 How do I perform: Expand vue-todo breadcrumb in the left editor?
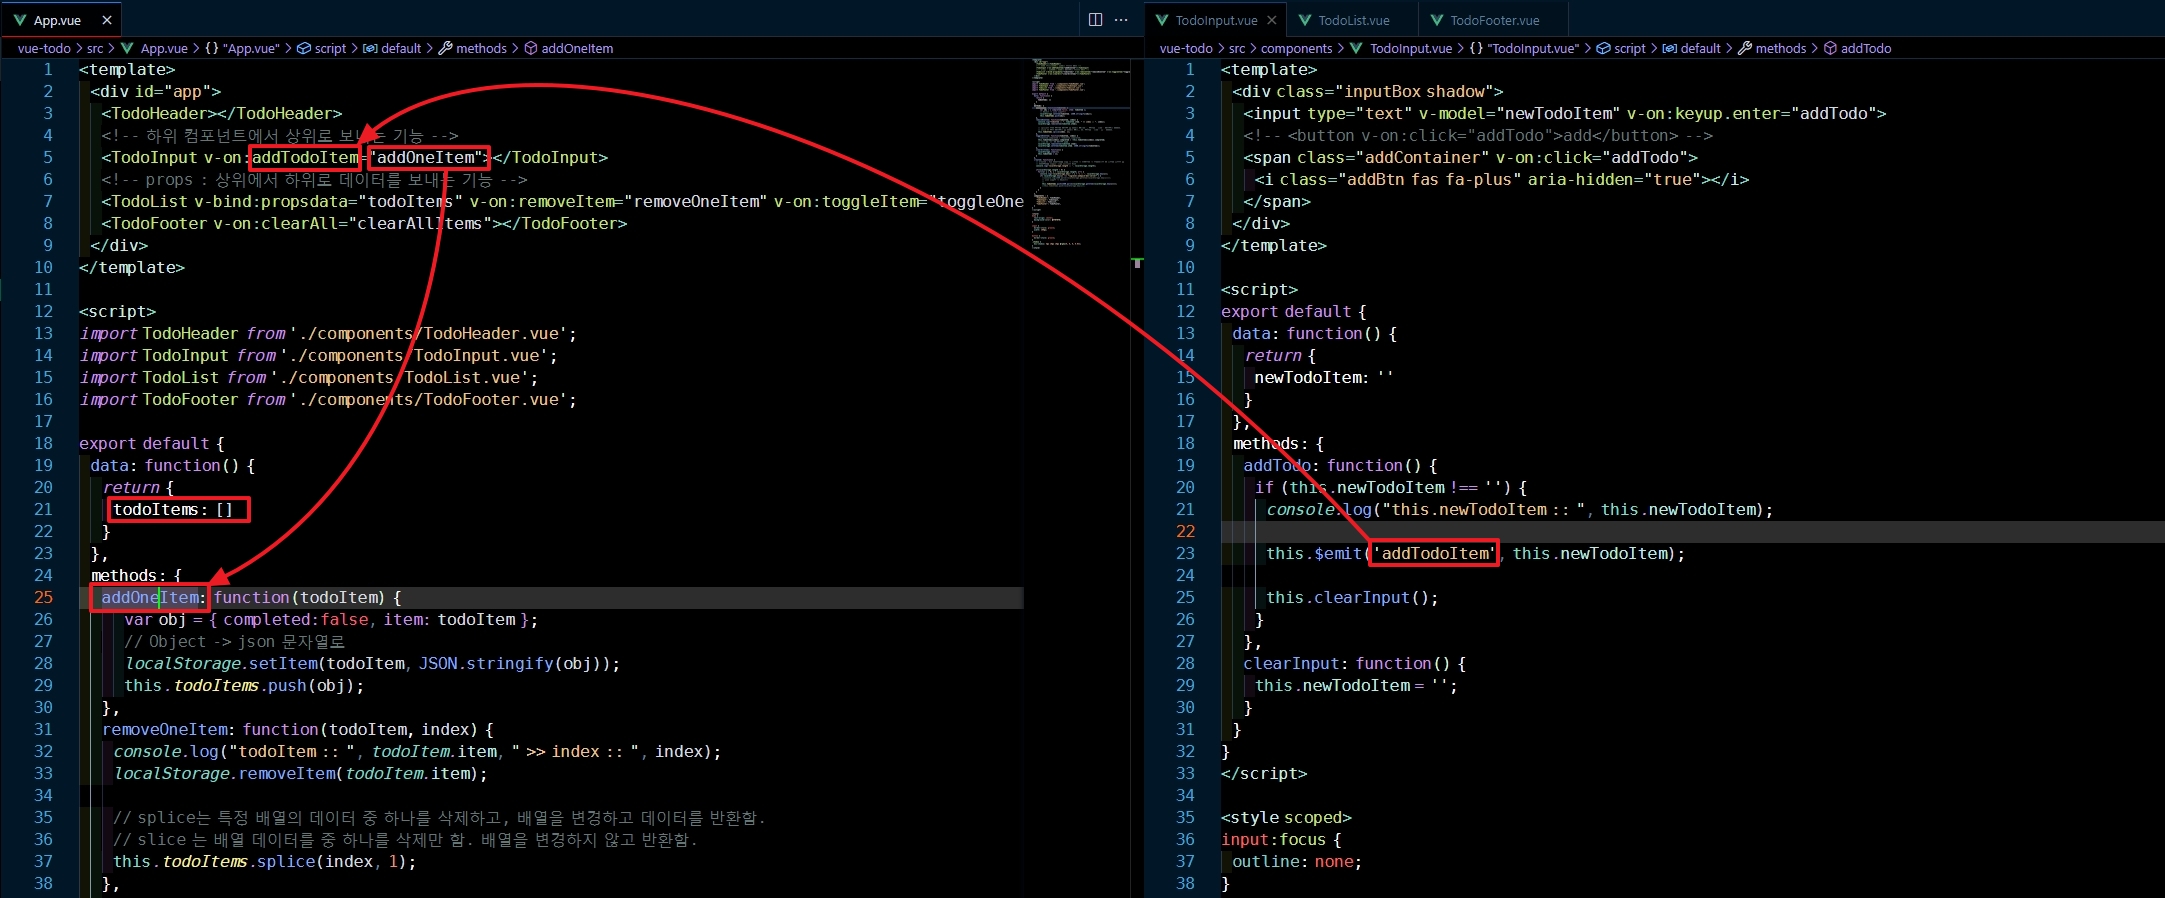(44, 48)
